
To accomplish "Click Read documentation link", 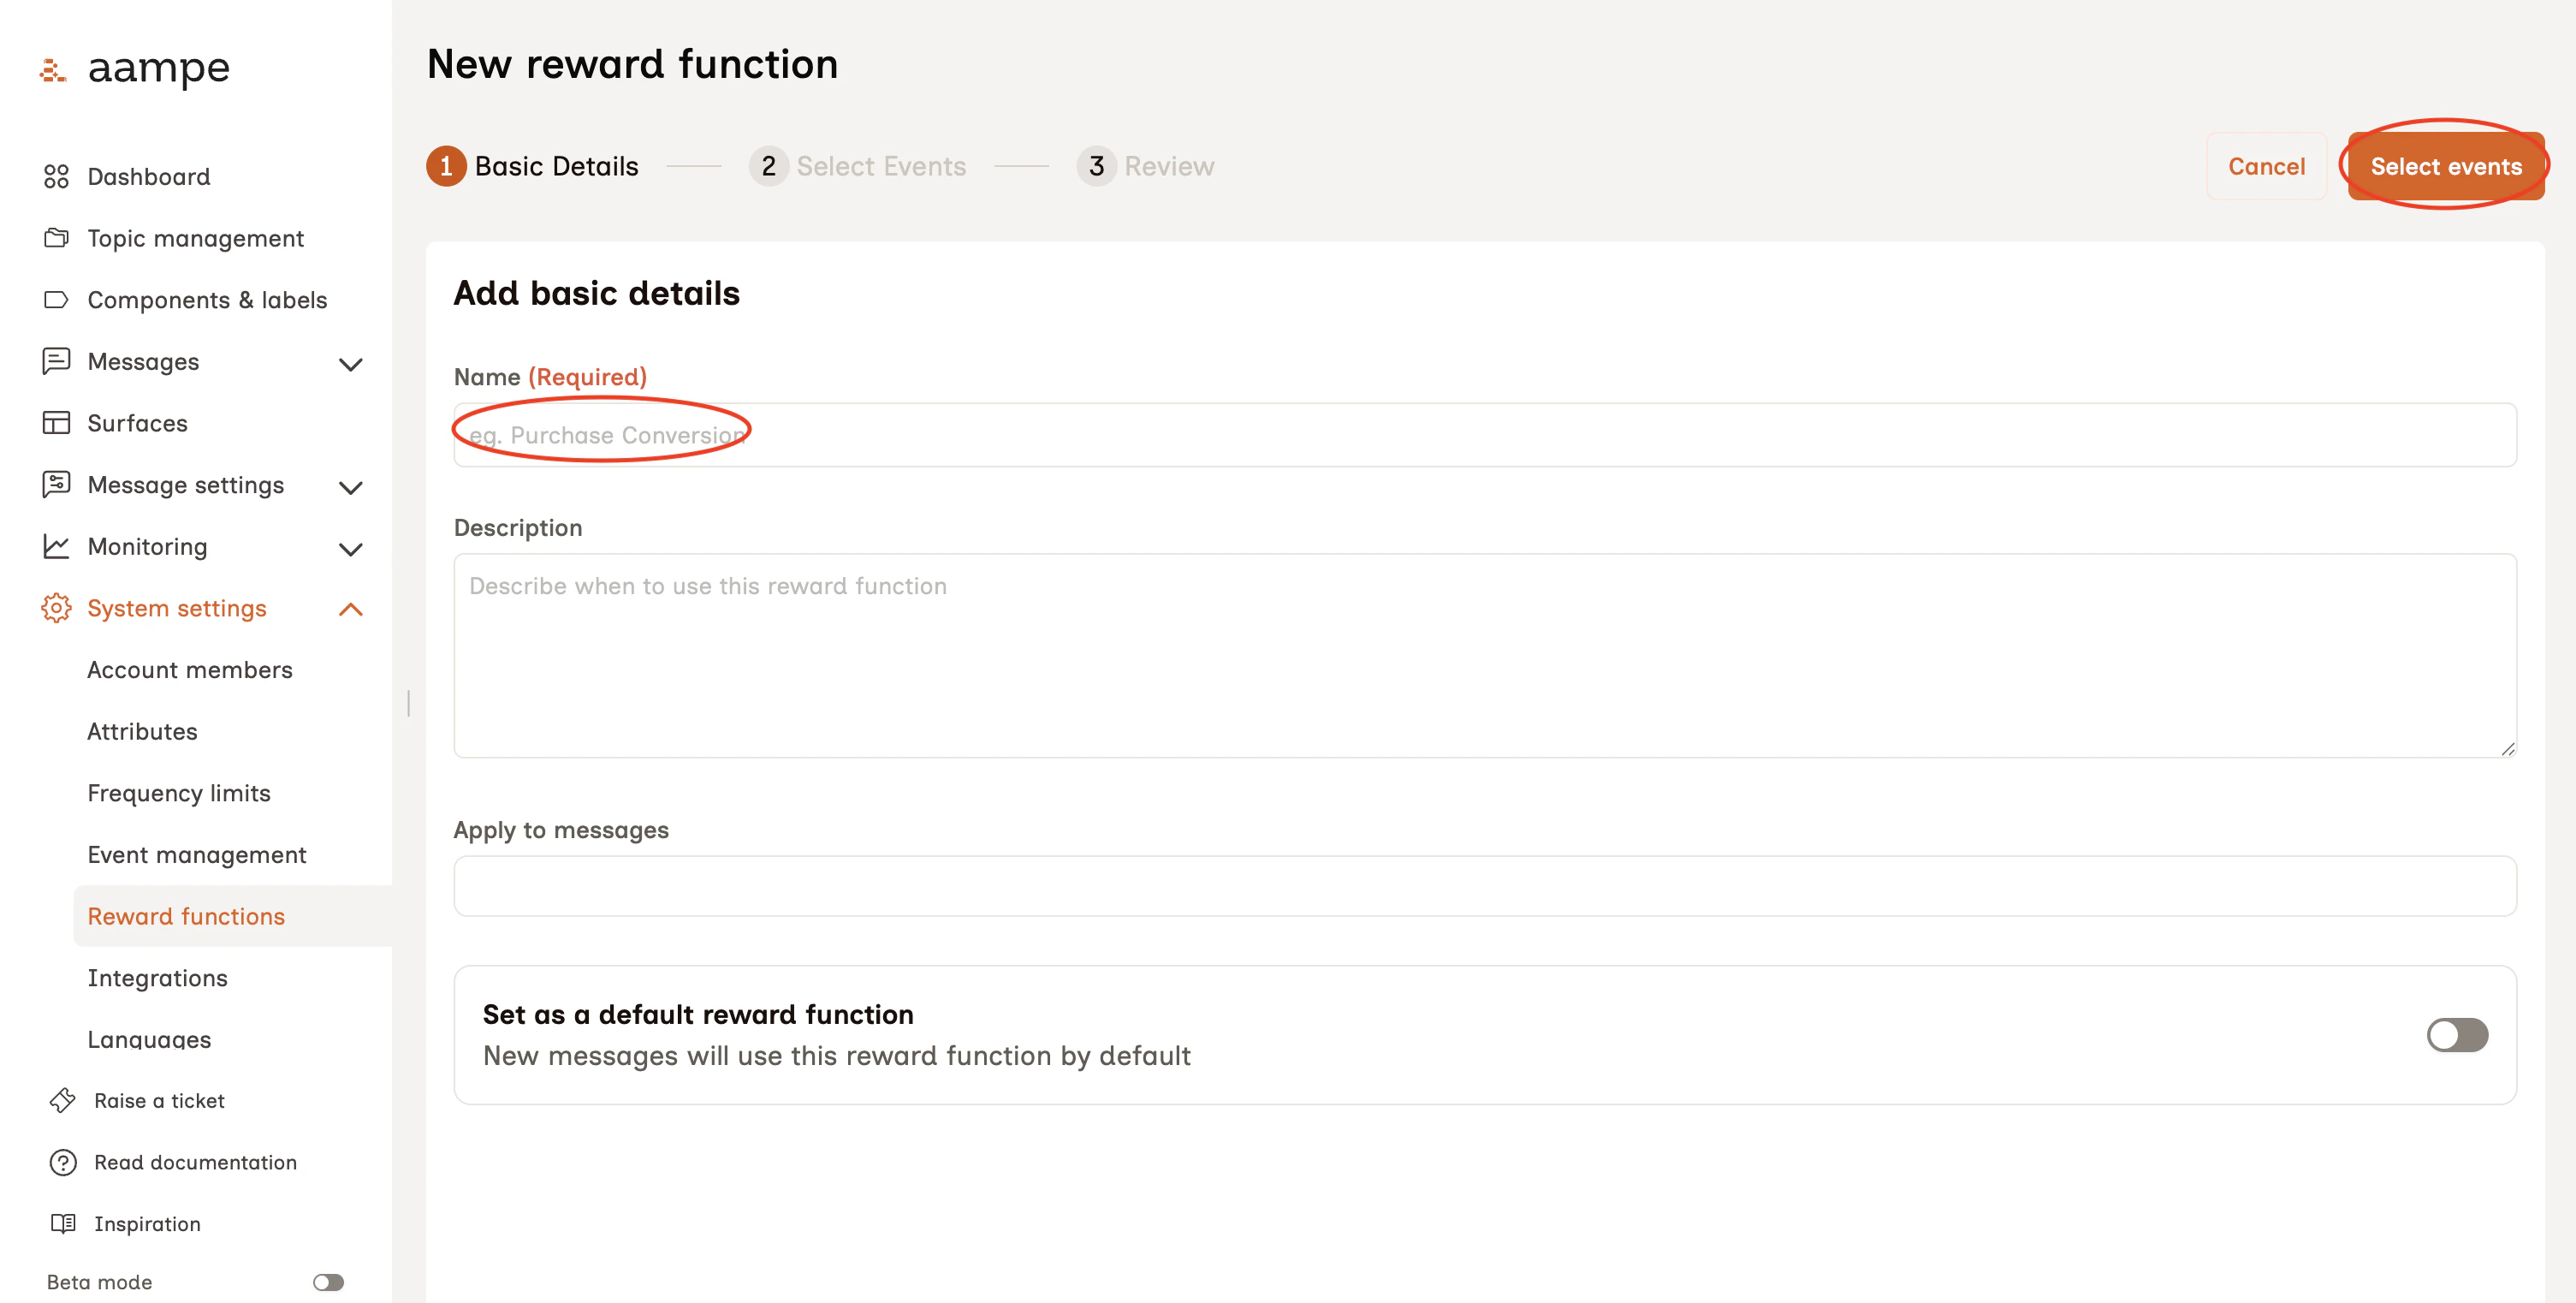I will 195,1162.
